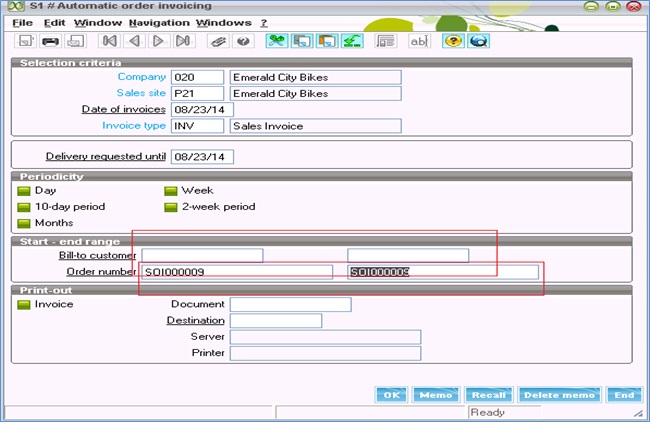Open the File menu
Image resolution: width=650 pixels, height=422 pixels.
click(22, 23)
